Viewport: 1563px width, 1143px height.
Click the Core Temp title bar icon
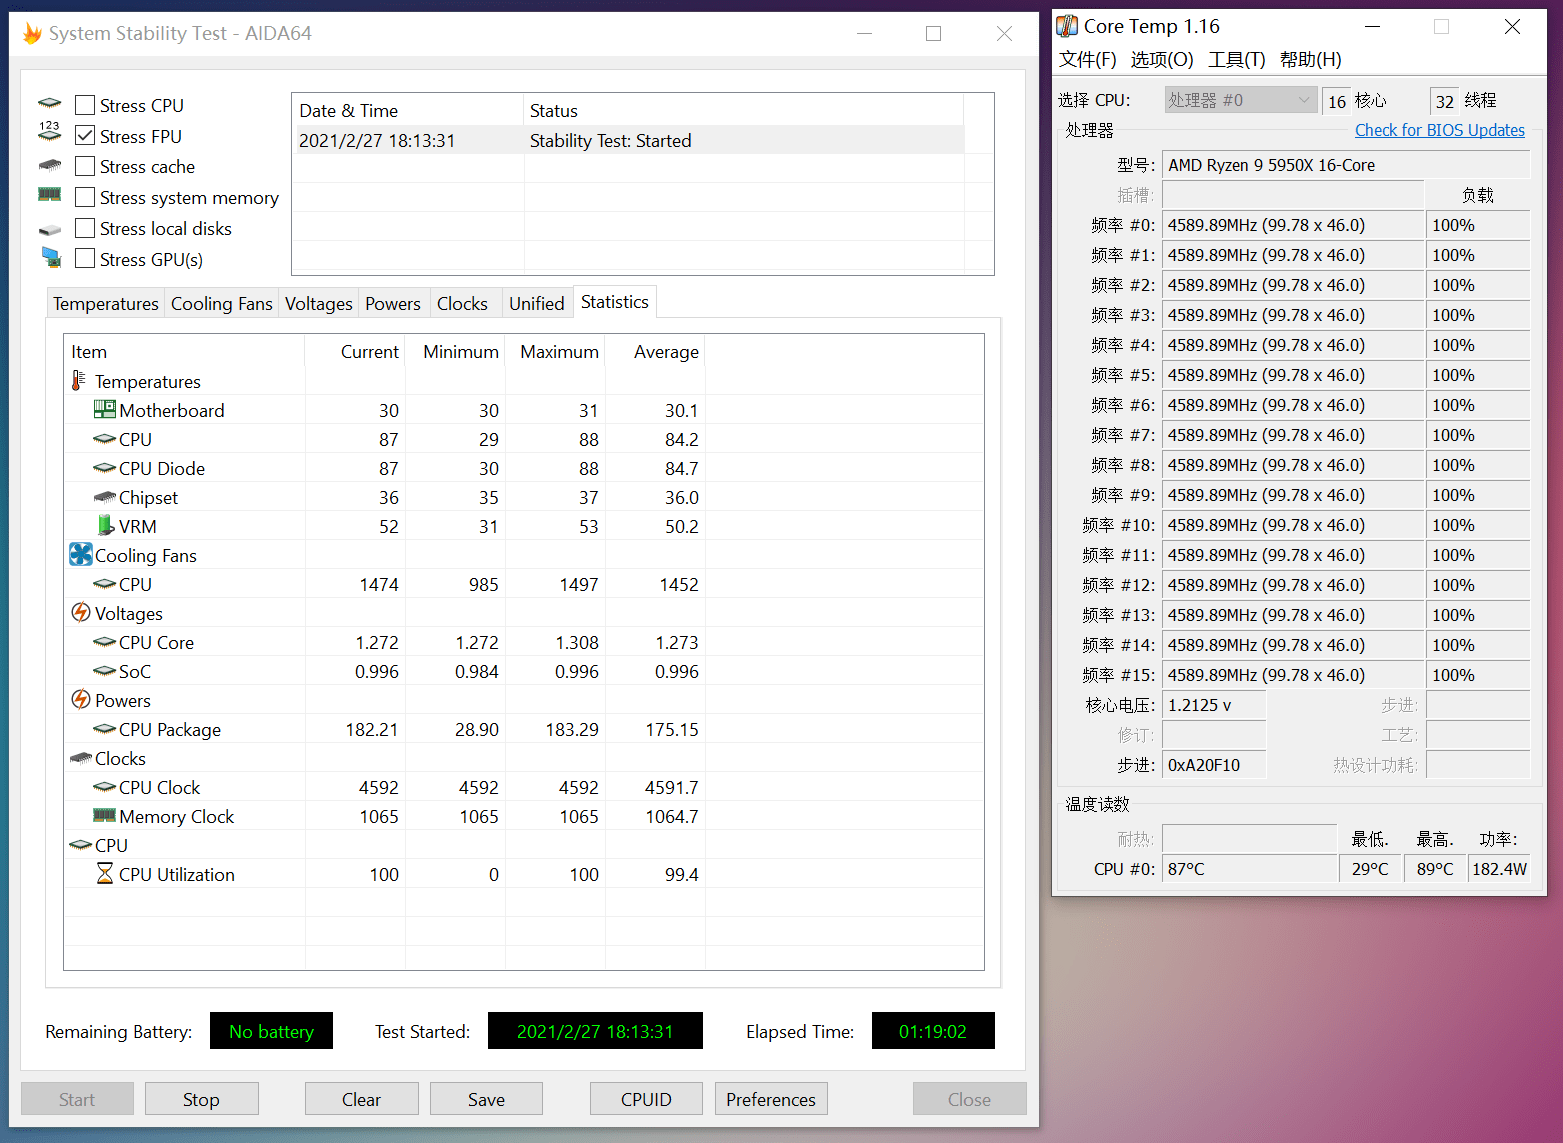pos(1068,26)
